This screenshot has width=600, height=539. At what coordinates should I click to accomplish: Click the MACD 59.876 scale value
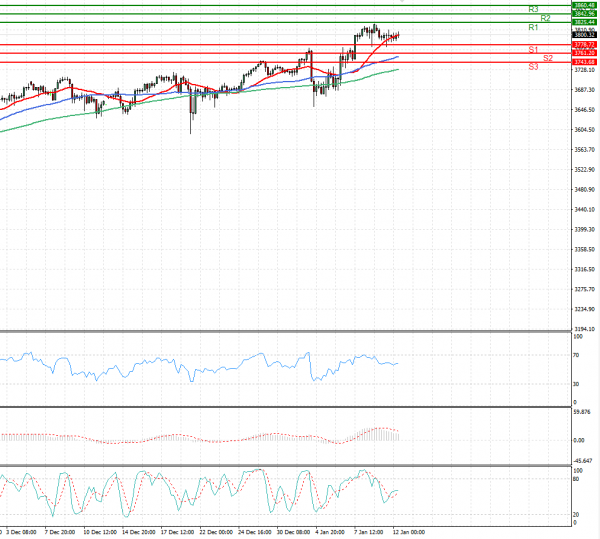[x=582, y=412]
